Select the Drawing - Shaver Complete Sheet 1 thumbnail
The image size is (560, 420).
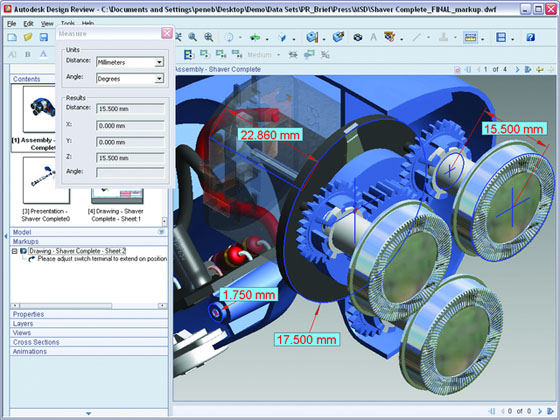point(117,195)
